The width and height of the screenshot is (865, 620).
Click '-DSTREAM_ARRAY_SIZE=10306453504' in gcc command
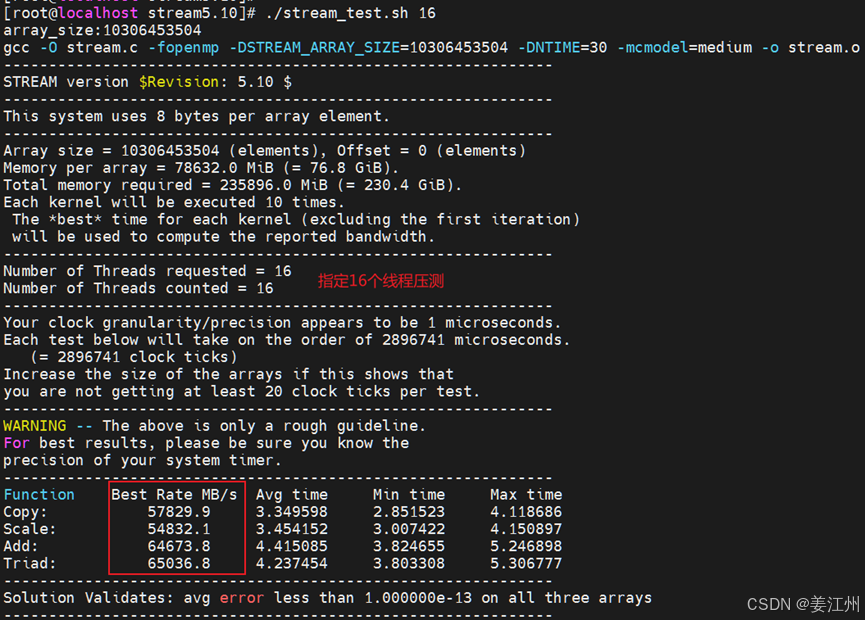(368, 47)
